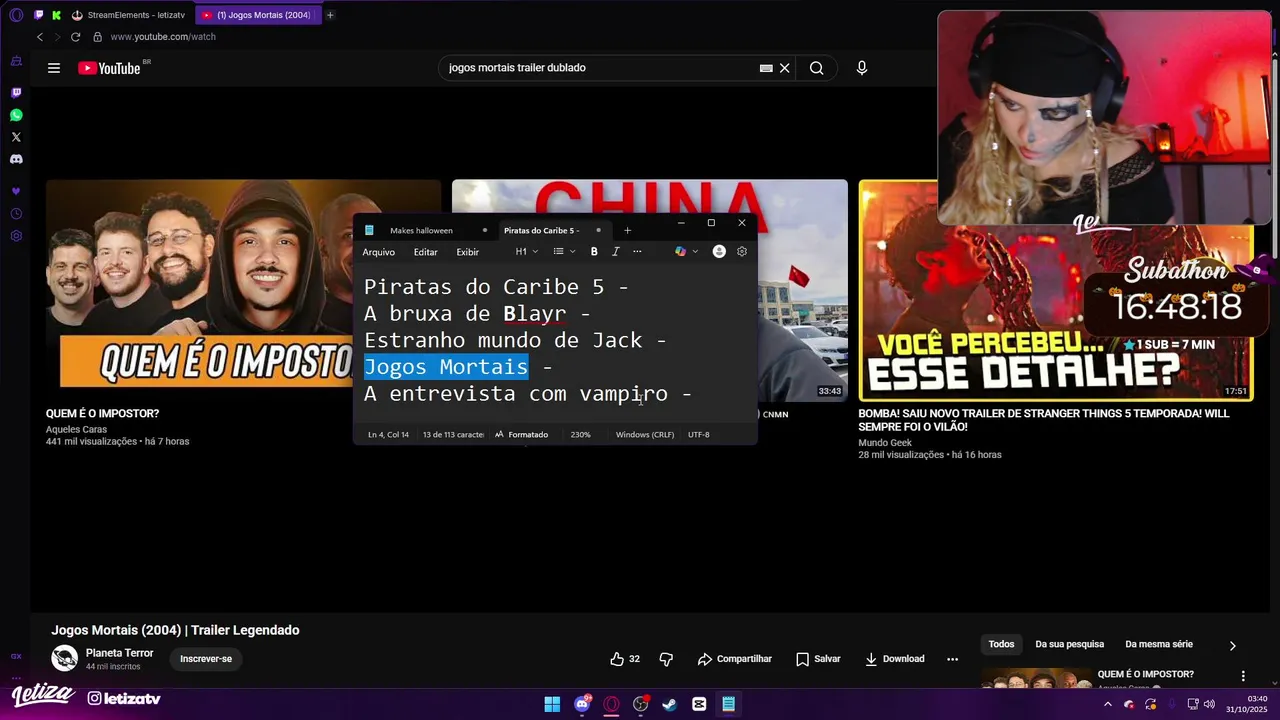Open Exibir menu in Notepad

pyautogui.click(x=468, y=252)
